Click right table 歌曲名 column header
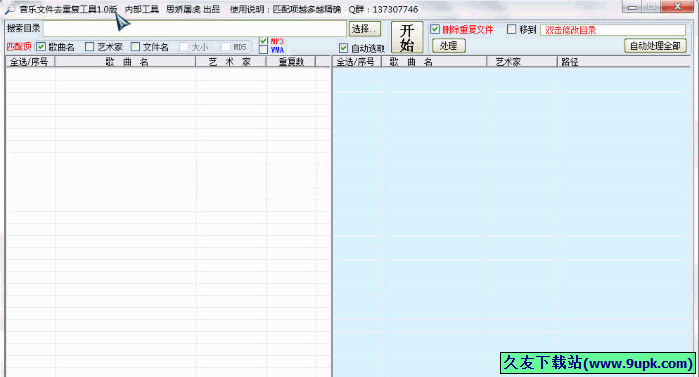Viewport: 699px width, 377px height. [x=434, y=62]
